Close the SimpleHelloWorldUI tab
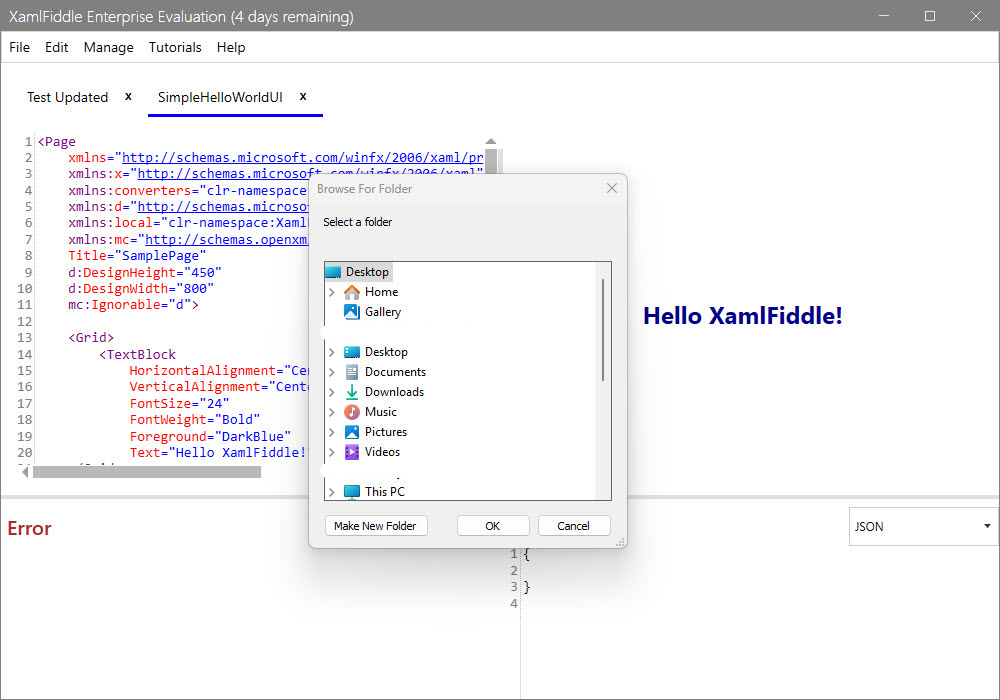This screenshot has width=1000, height=700. coord(303,97)
